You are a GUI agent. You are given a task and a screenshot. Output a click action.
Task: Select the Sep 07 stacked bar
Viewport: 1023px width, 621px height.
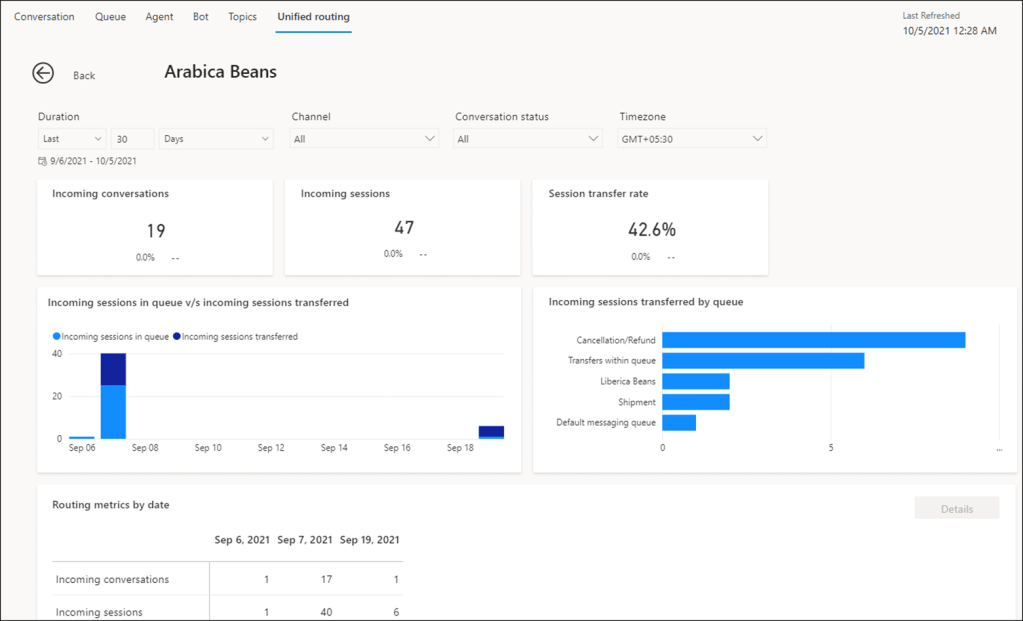tap(113, 396)
